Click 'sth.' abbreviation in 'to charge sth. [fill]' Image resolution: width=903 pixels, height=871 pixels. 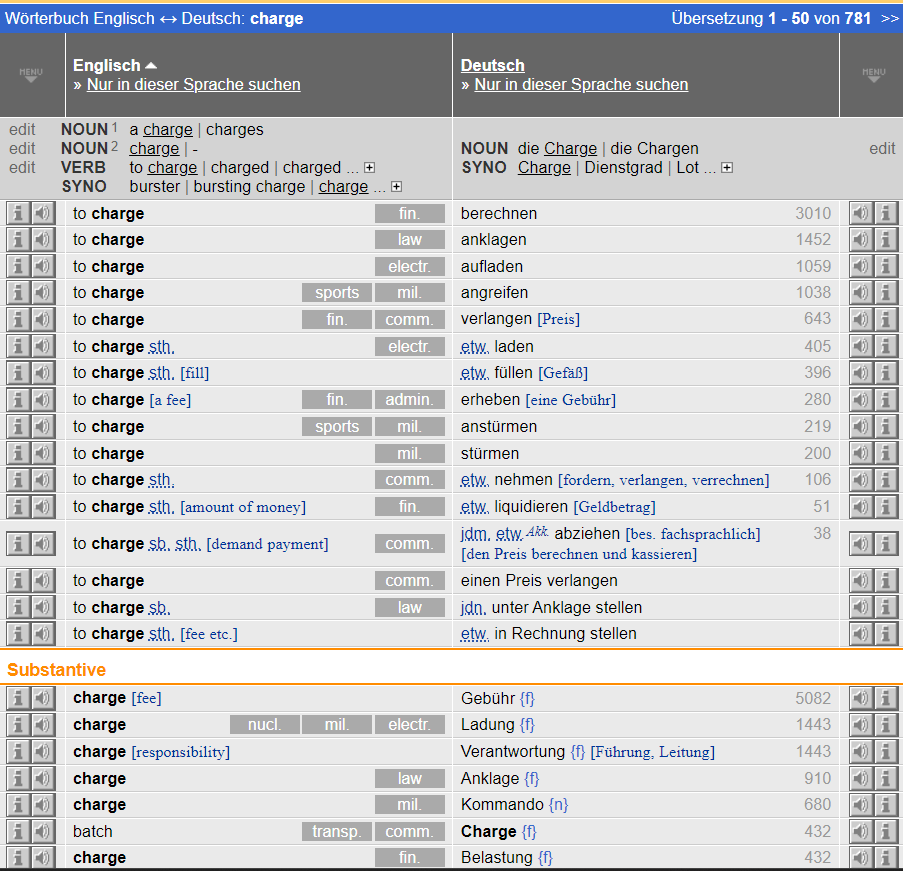click(161, 373)
